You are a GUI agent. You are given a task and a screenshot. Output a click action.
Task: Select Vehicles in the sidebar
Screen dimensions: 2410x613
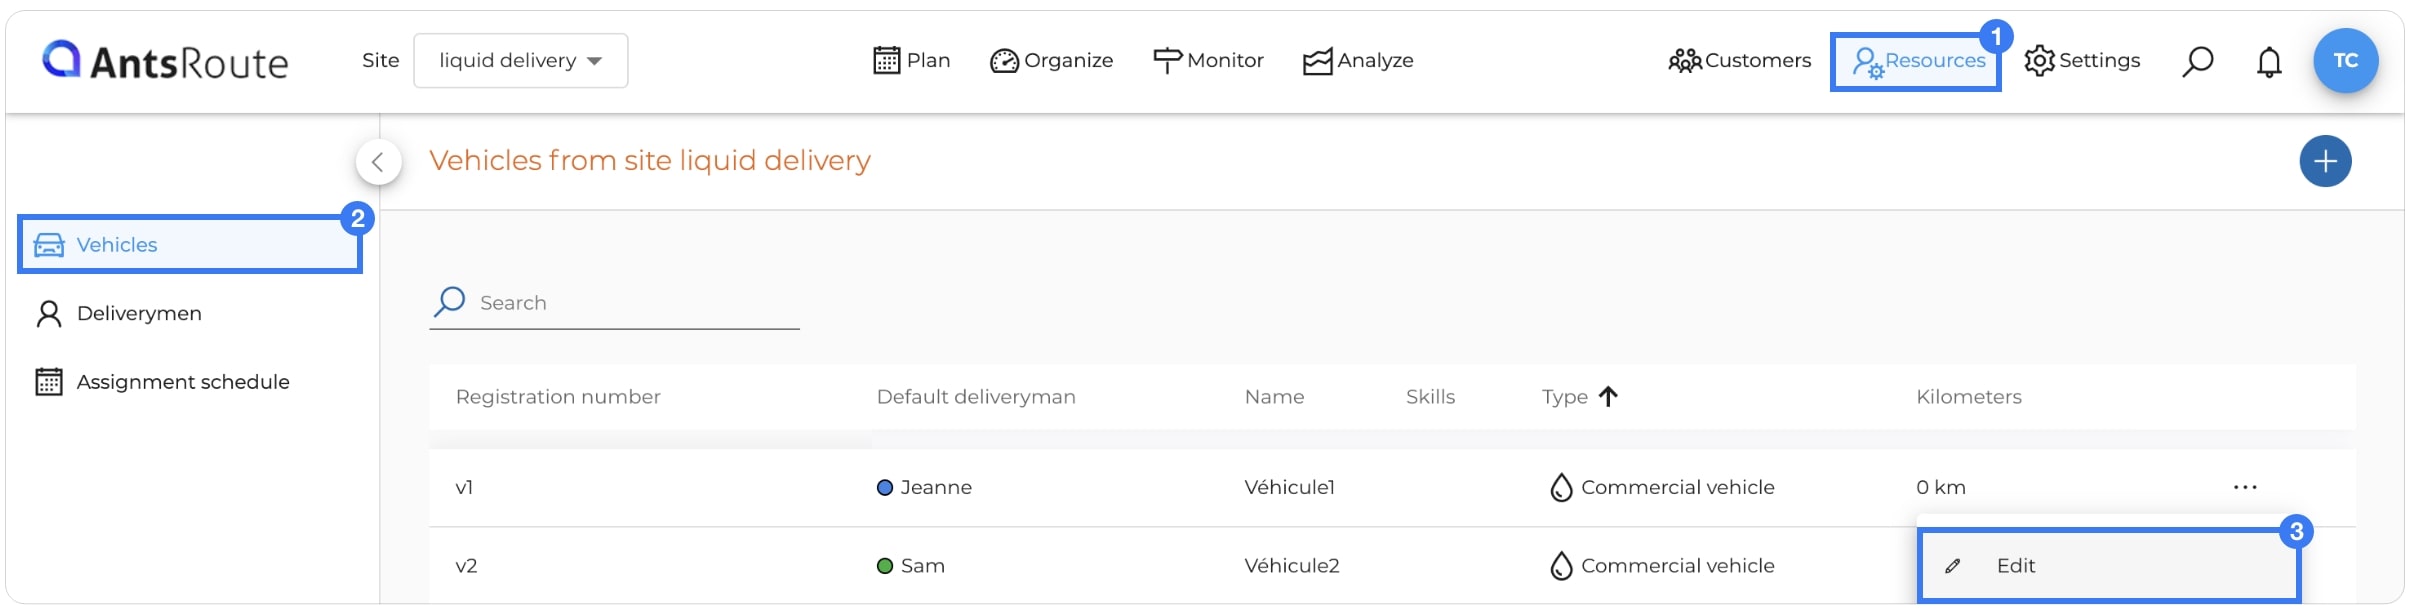click(190, 245)
